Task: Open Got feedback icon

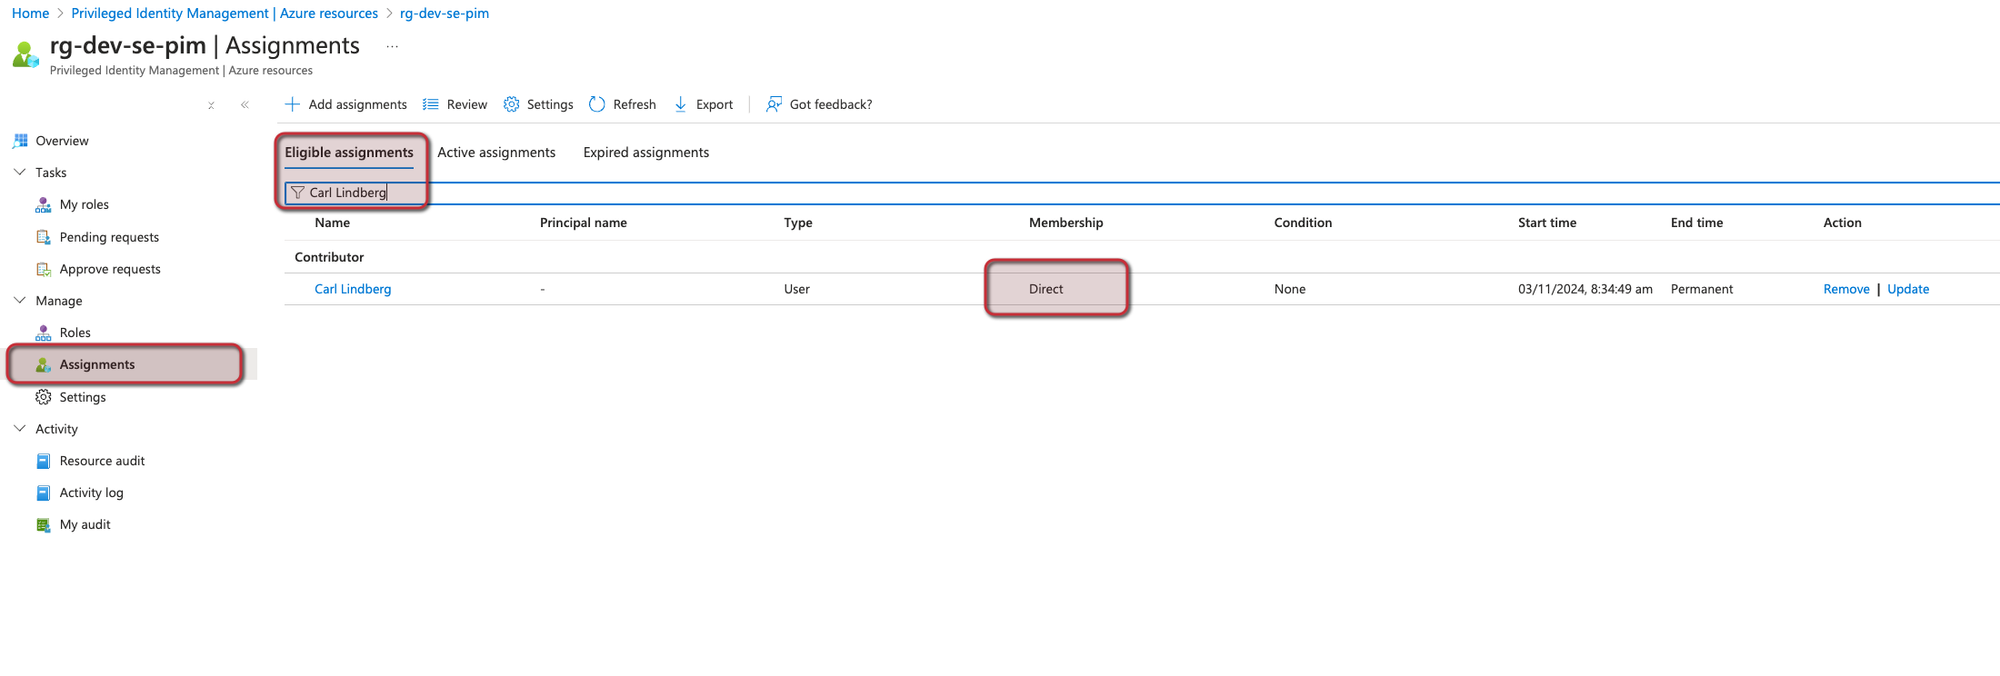Action: (x=774, y=104)
